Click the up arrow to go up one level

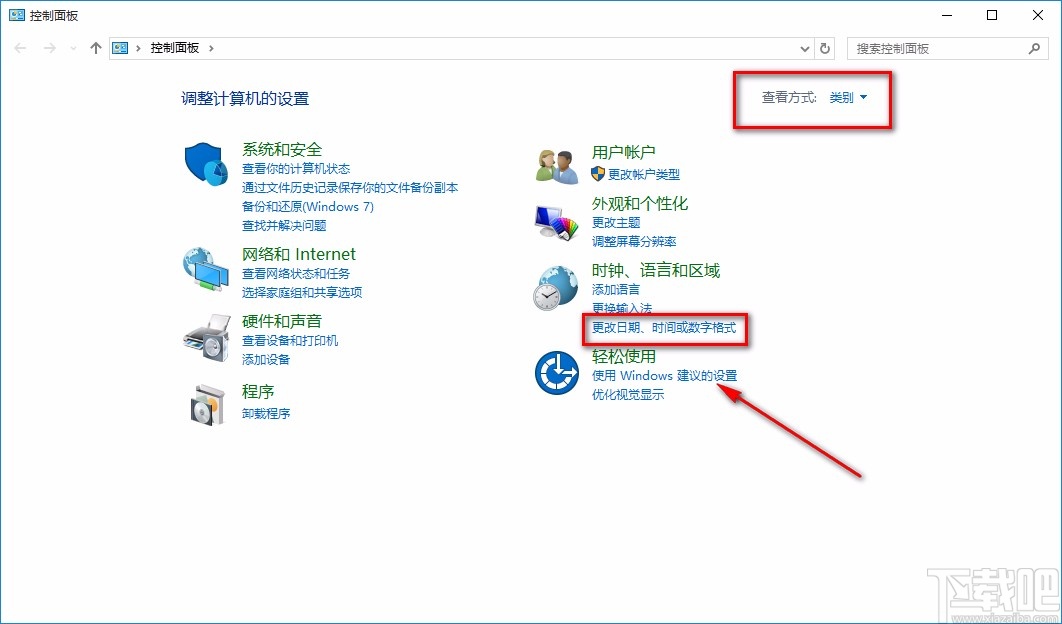95,47
